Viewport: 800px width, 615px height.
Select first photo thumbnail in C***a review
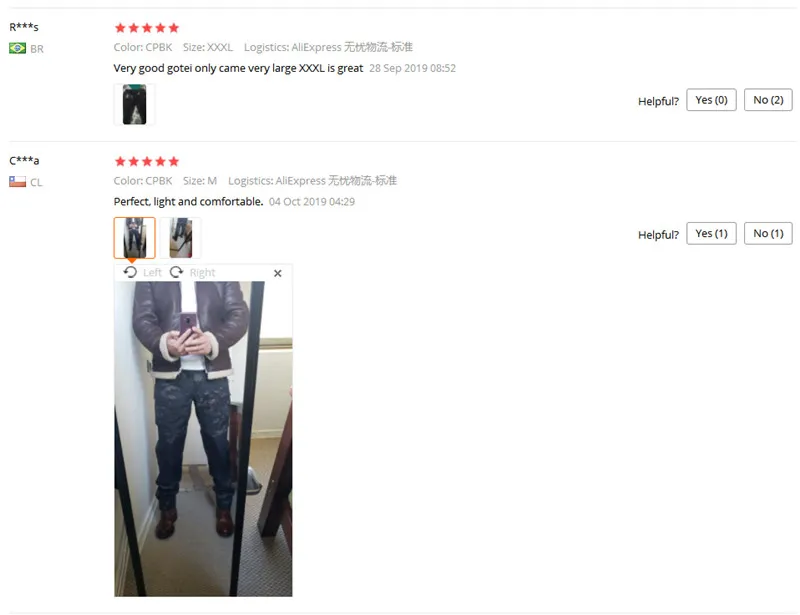pyautogui.click(x=134, y=238)
